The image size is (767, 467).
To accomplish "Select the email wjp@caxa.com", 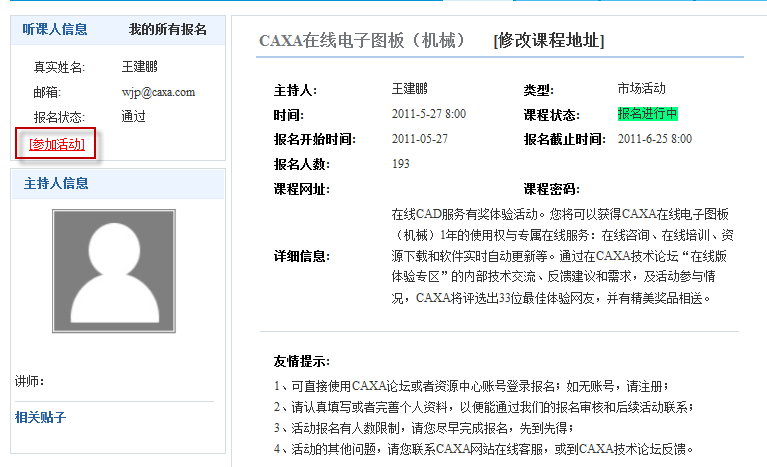I will click(x=158, y=92).
